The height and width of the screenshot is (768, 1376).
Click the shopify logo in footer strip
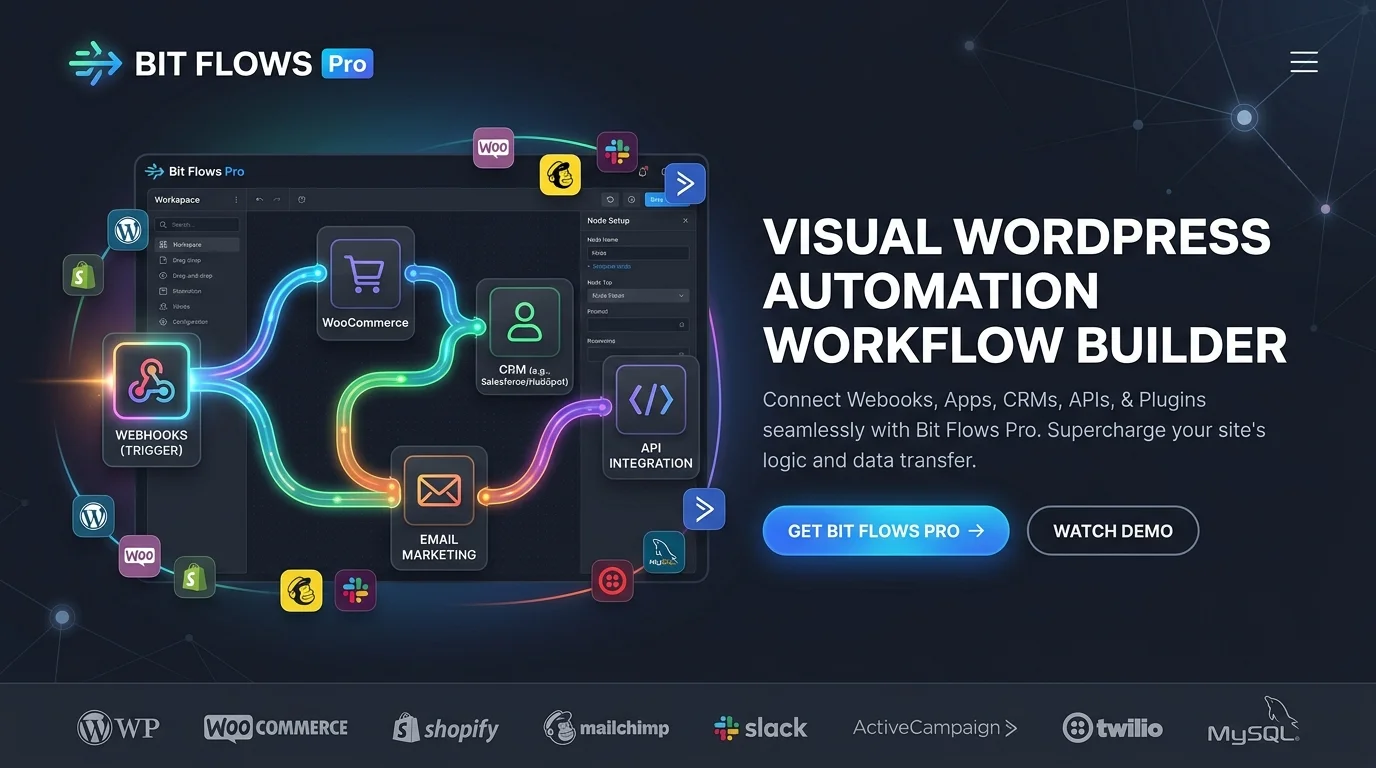(x=446, y=728)
